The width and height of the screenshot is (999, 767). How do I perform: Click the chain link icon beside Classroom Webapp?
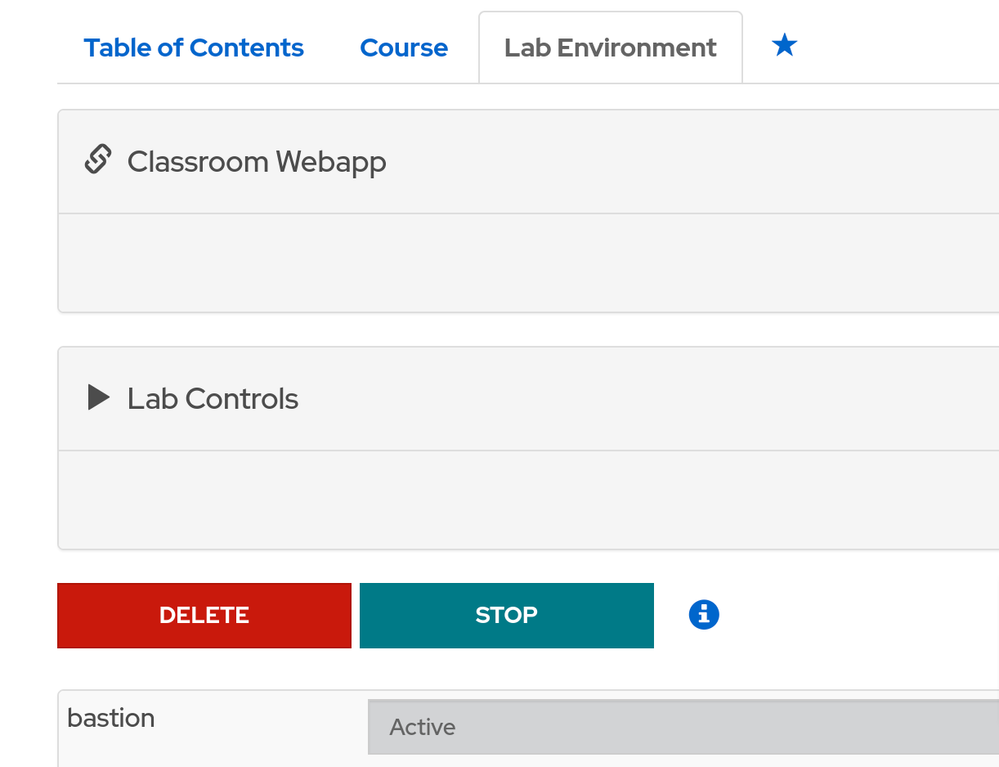coord(97,159)
